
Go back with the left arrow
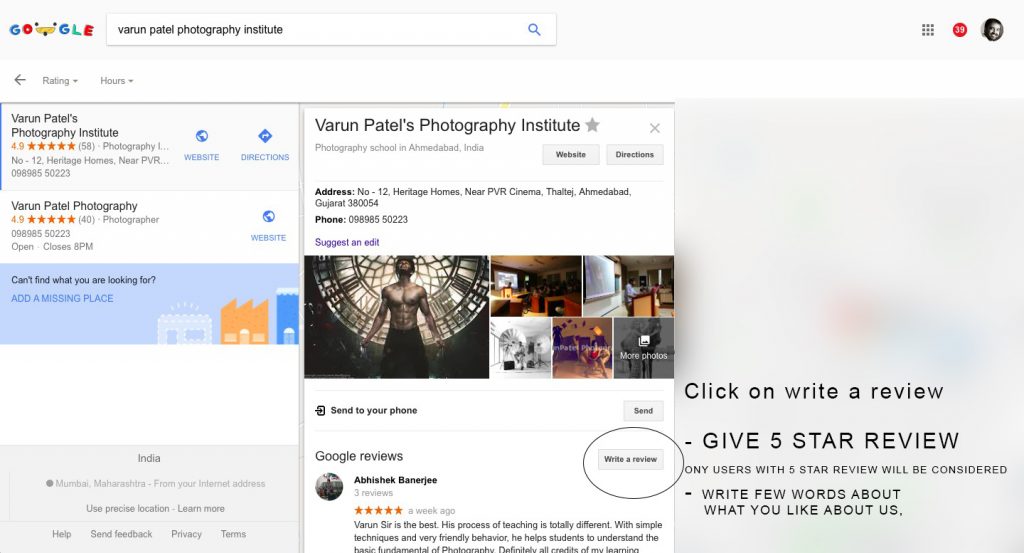(20, 80)
